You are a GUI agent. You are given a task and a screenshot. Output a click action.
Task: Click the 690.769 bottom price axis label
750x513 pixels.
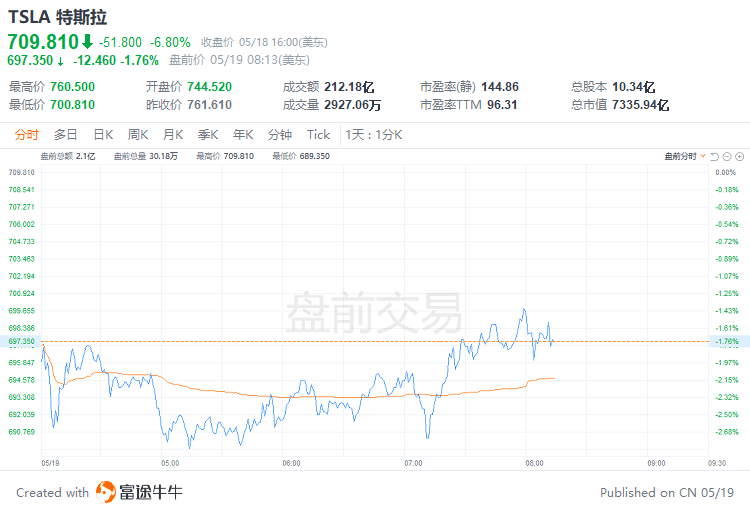click(22, 432)
